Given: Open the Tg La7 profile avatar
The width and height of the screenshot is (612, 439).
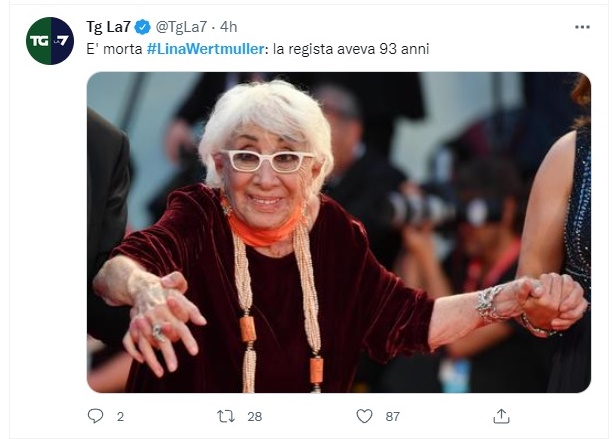Looking at the screenshot, I should (50, 41).
